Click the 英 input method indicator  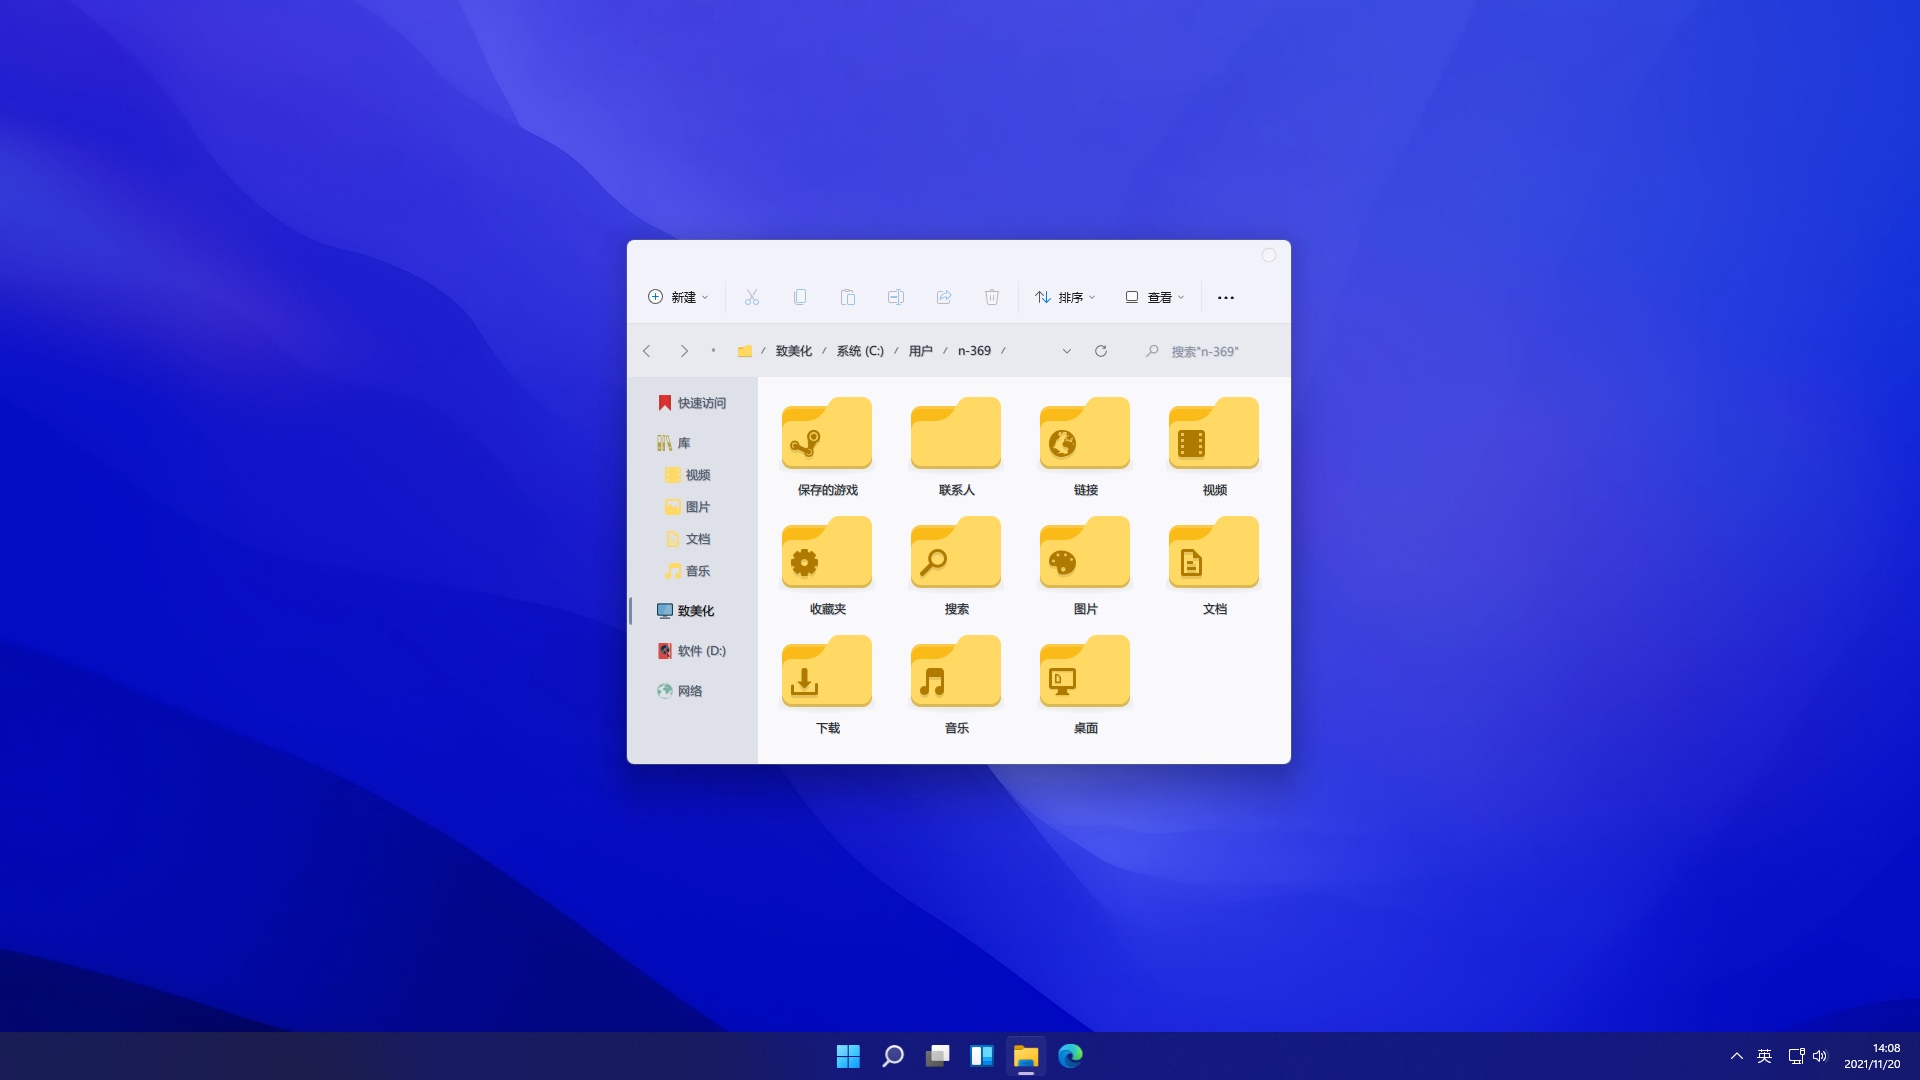(x=1765, y=1056)
